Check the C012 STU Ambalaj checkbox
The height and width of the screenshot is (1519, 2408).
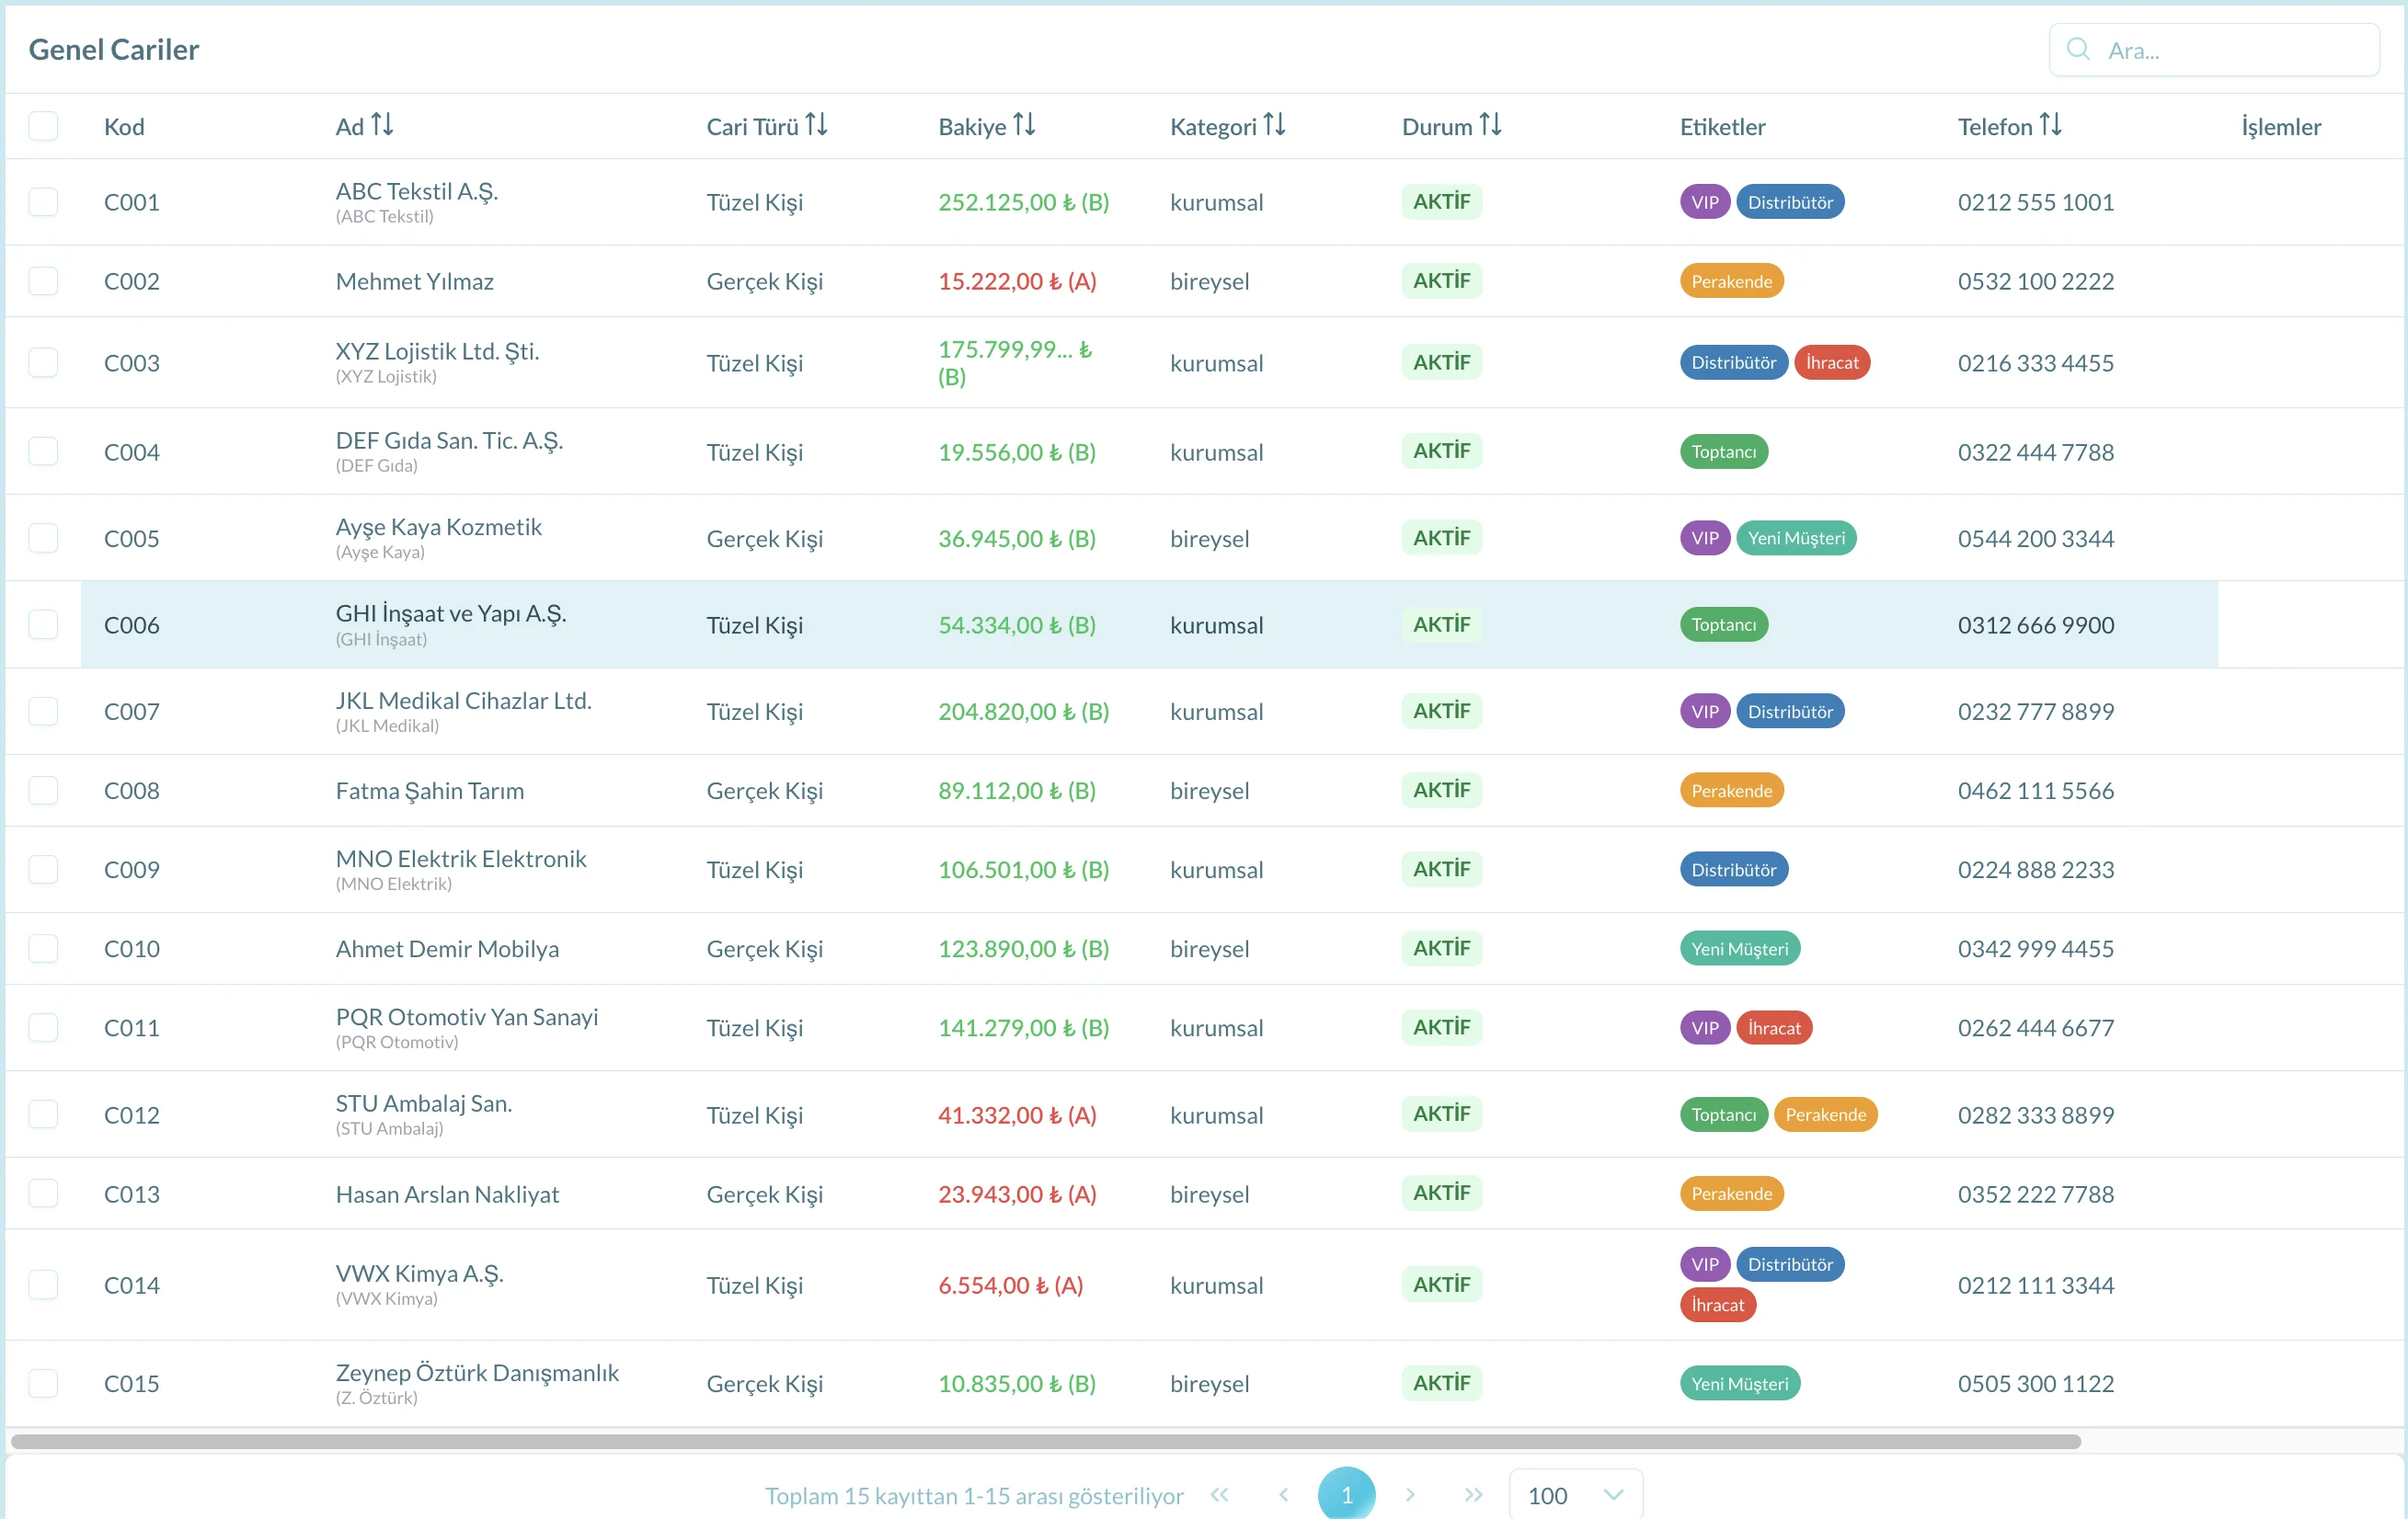click(x=43, y=1114)
